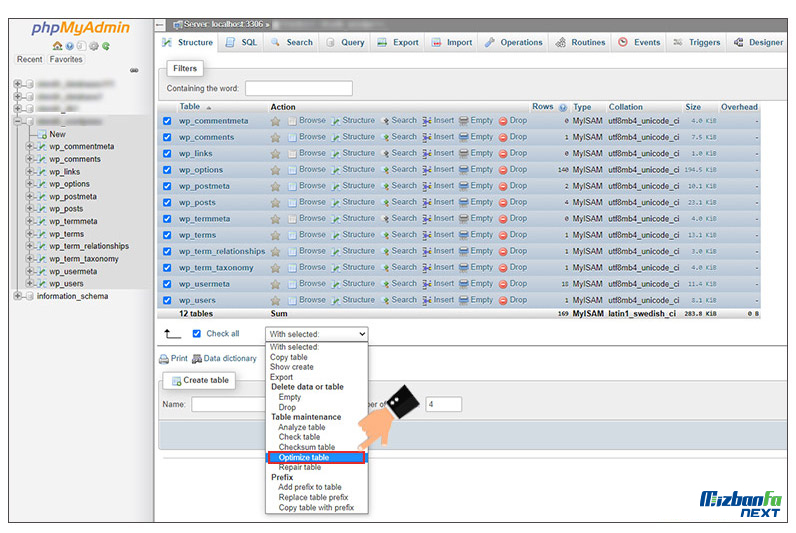Insert into wp_postmeta table

click(x=438, y=186)
